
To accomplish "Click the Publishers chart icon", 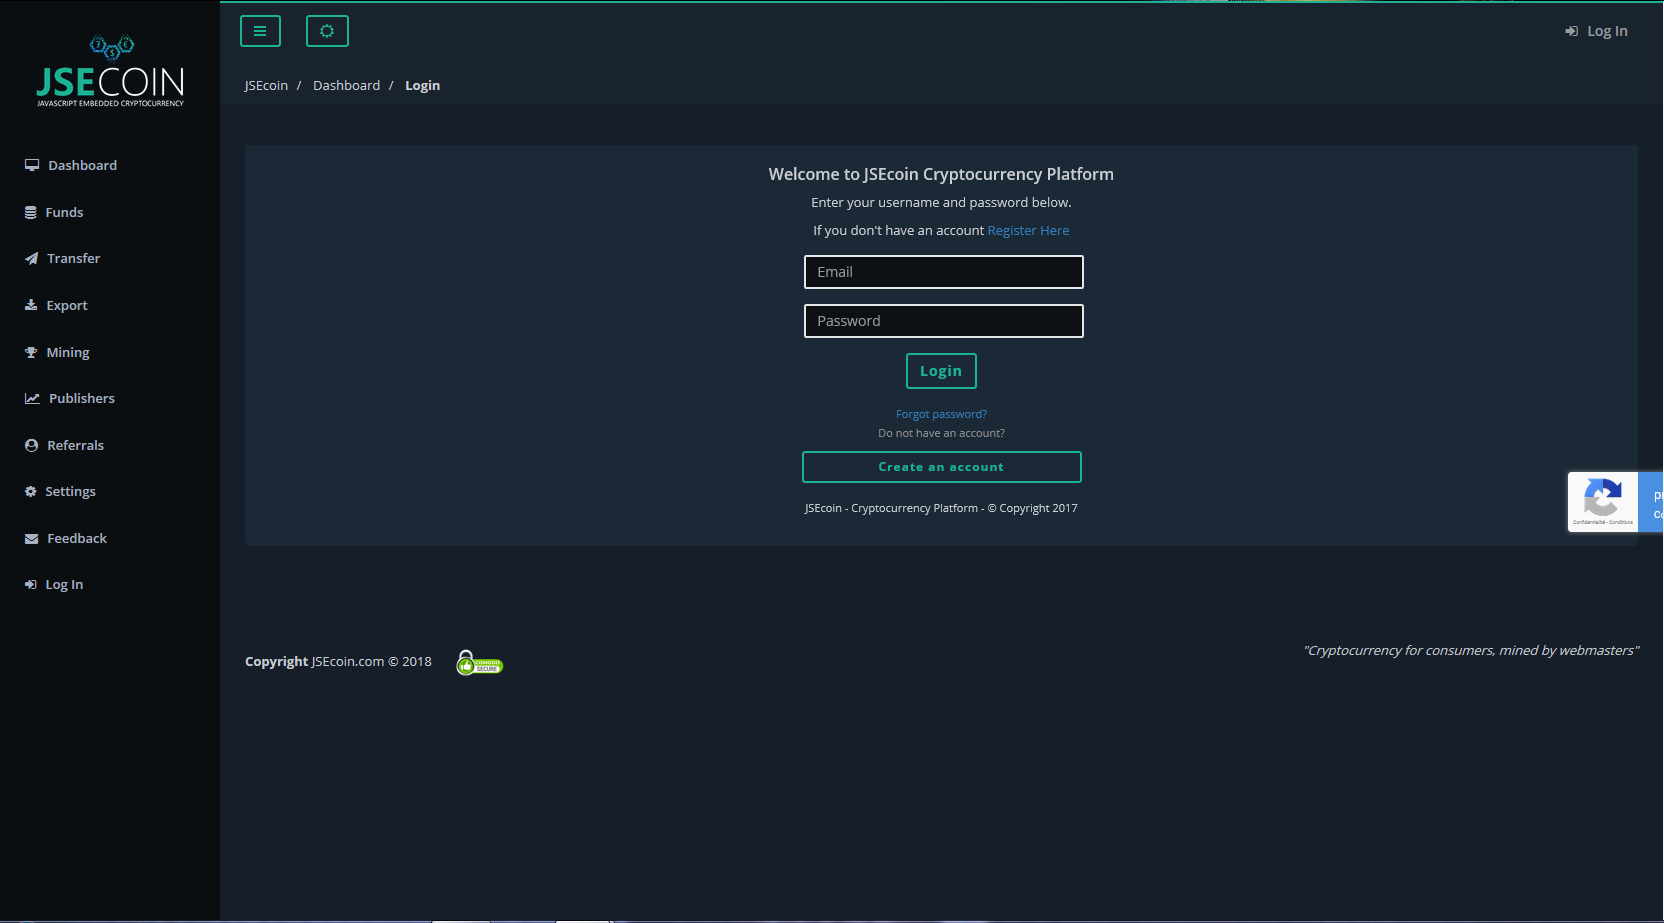I will tap(33, 398).
